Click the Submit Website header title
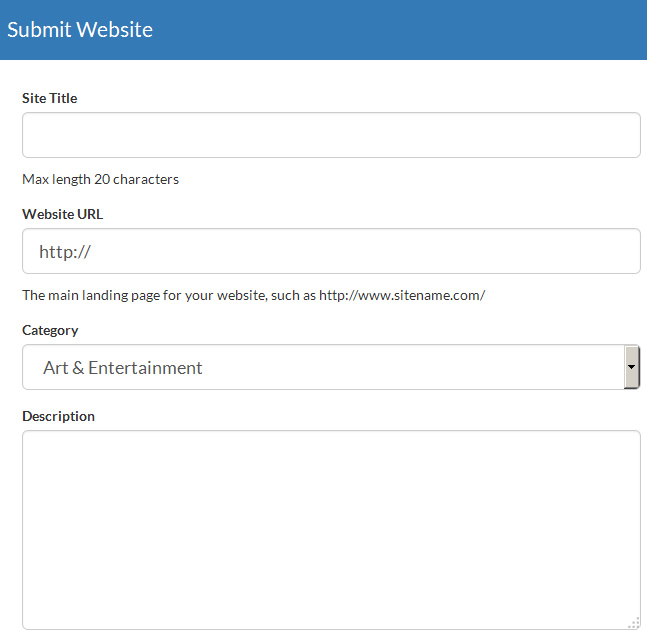 (80, 30)
